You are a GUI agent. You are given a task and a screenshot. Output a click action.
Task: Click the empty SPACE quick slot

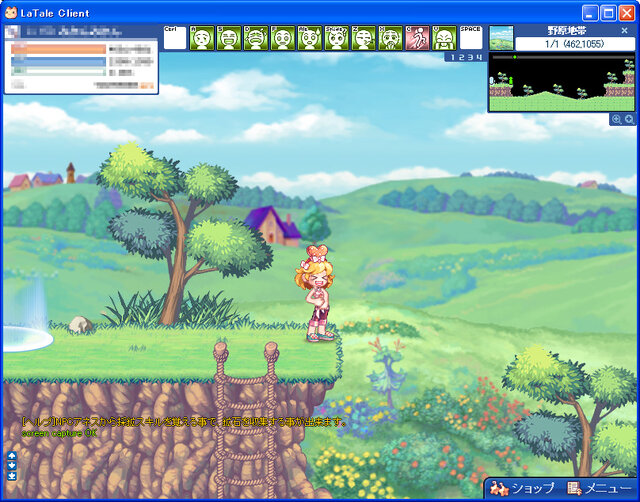point(471,38)
